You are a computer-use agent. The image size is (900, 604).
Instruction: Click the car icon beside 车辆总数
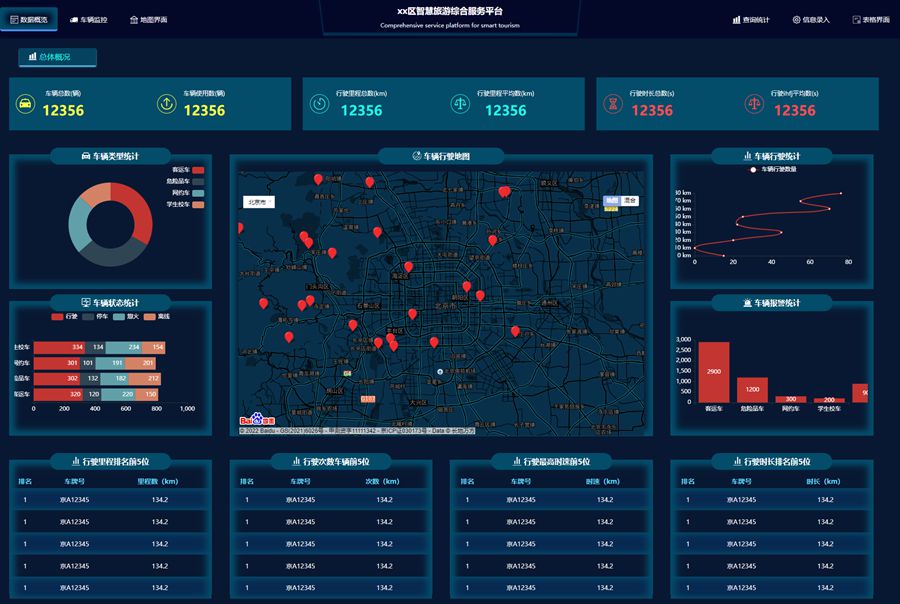23,104
